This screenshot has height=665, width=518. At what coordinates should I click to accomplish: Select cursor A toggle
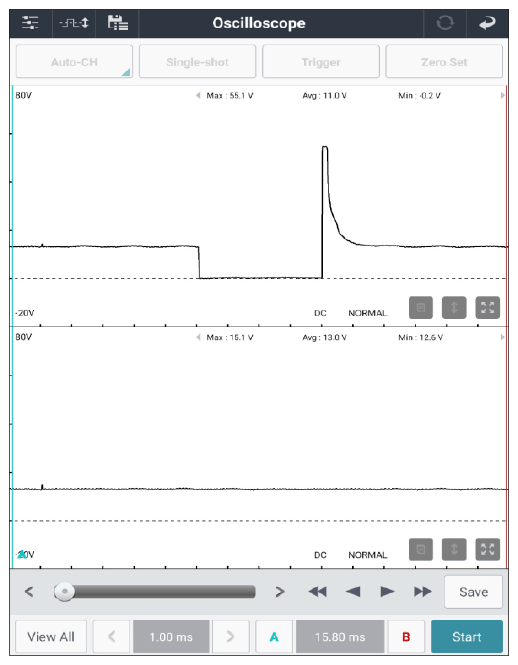(x=274, y=637)
